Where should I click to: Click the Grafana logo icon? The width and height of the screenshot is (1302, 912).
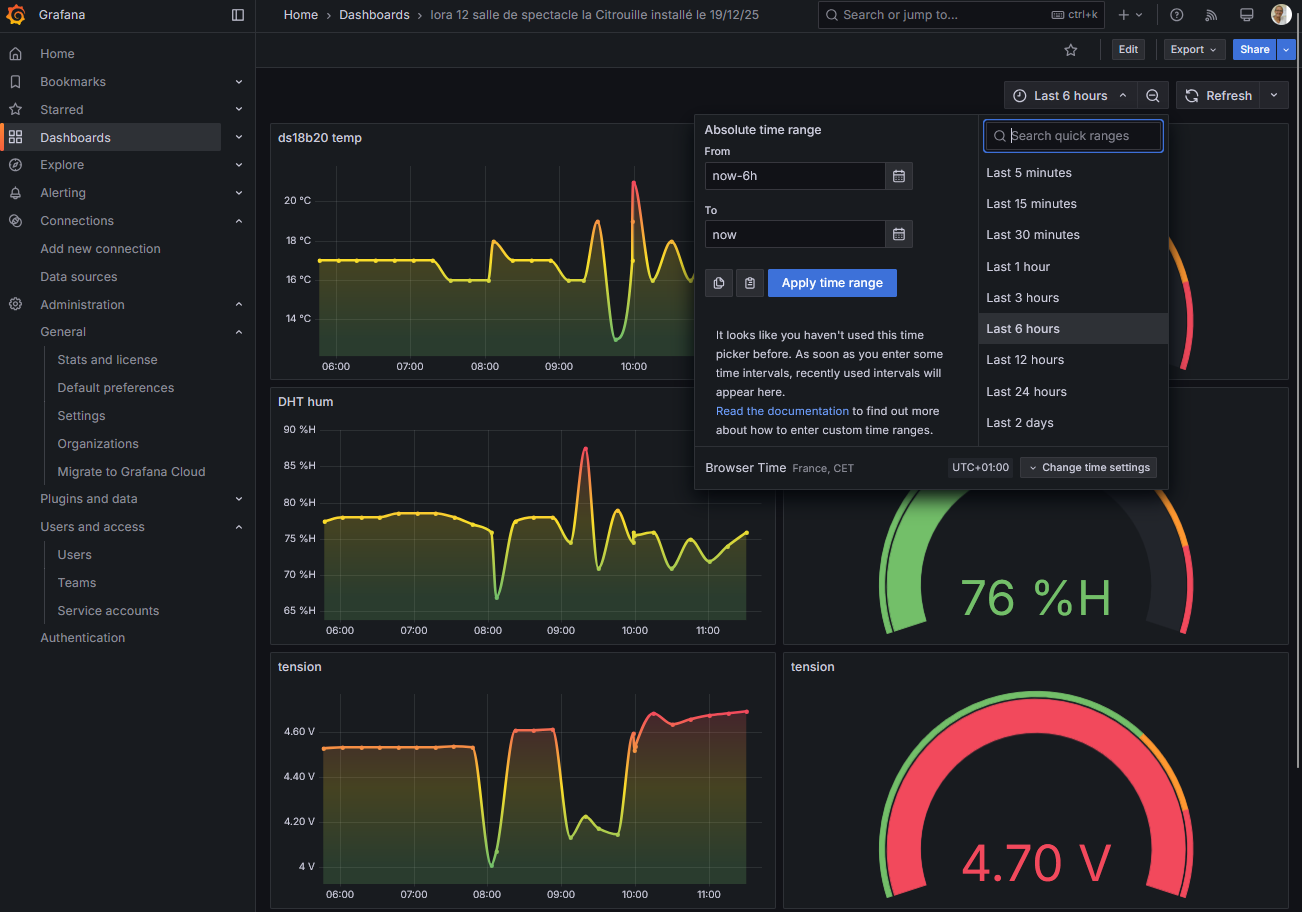[x=16, y=15]
